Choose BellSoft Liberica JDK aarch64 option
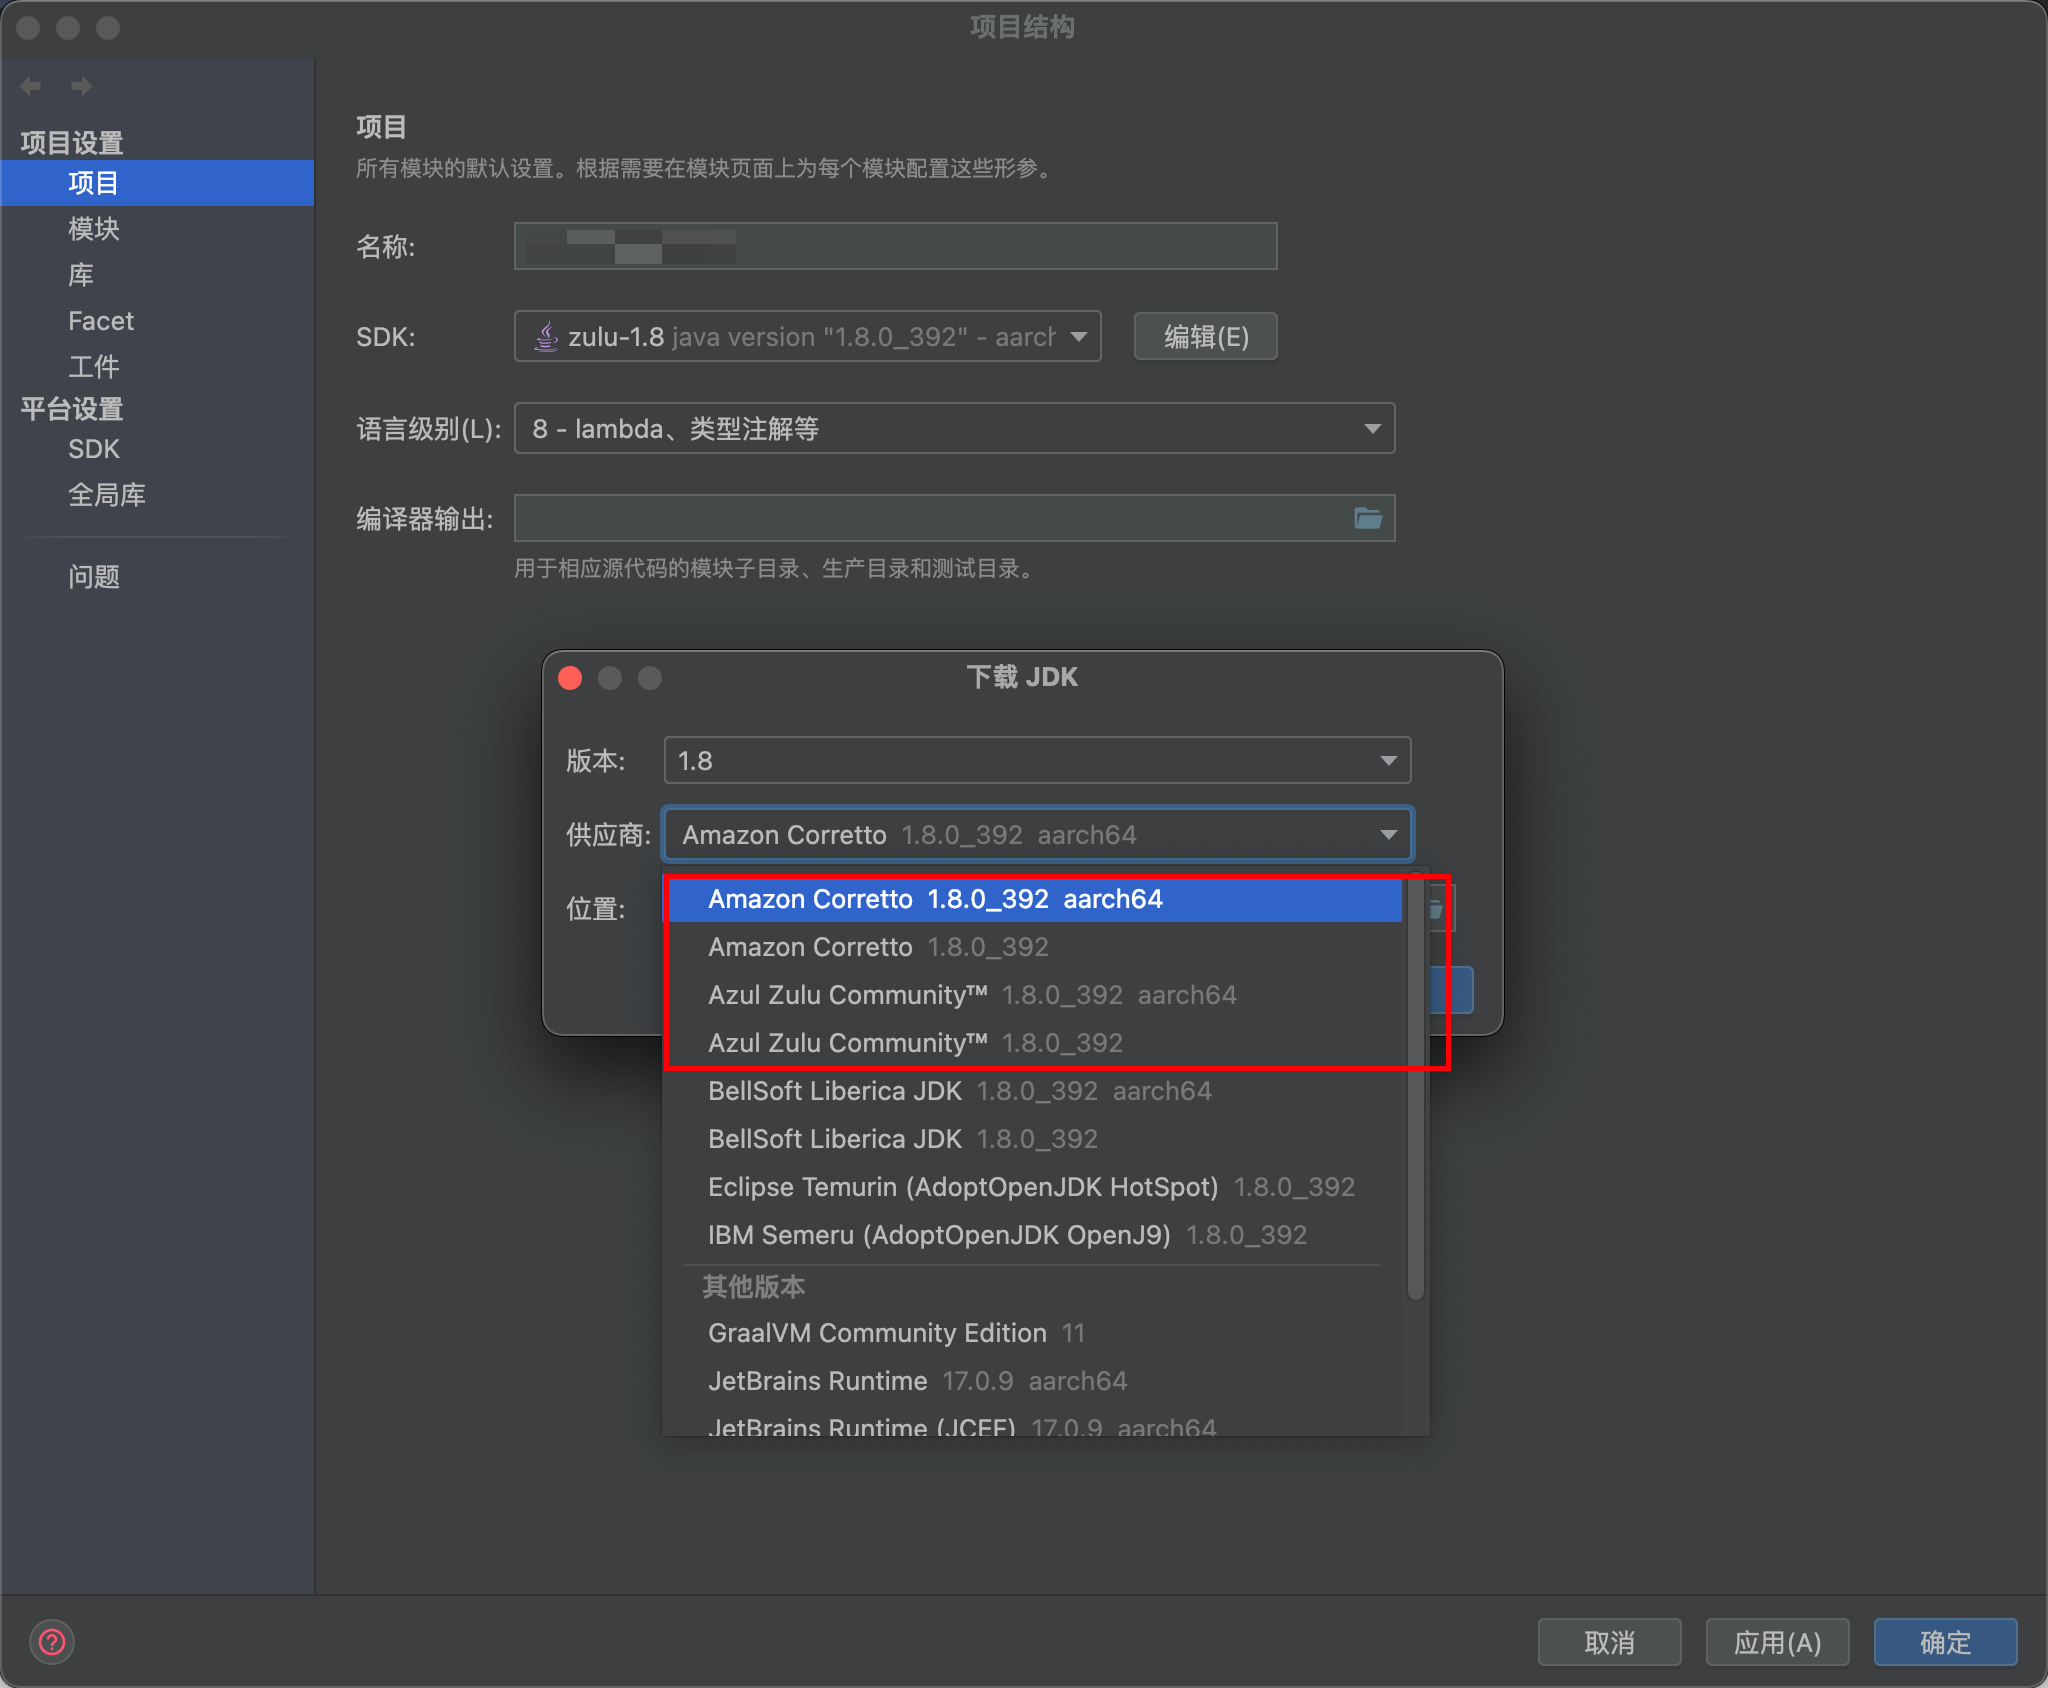The height and width of the screenshot is (1688, 2048). [959, 1091]
